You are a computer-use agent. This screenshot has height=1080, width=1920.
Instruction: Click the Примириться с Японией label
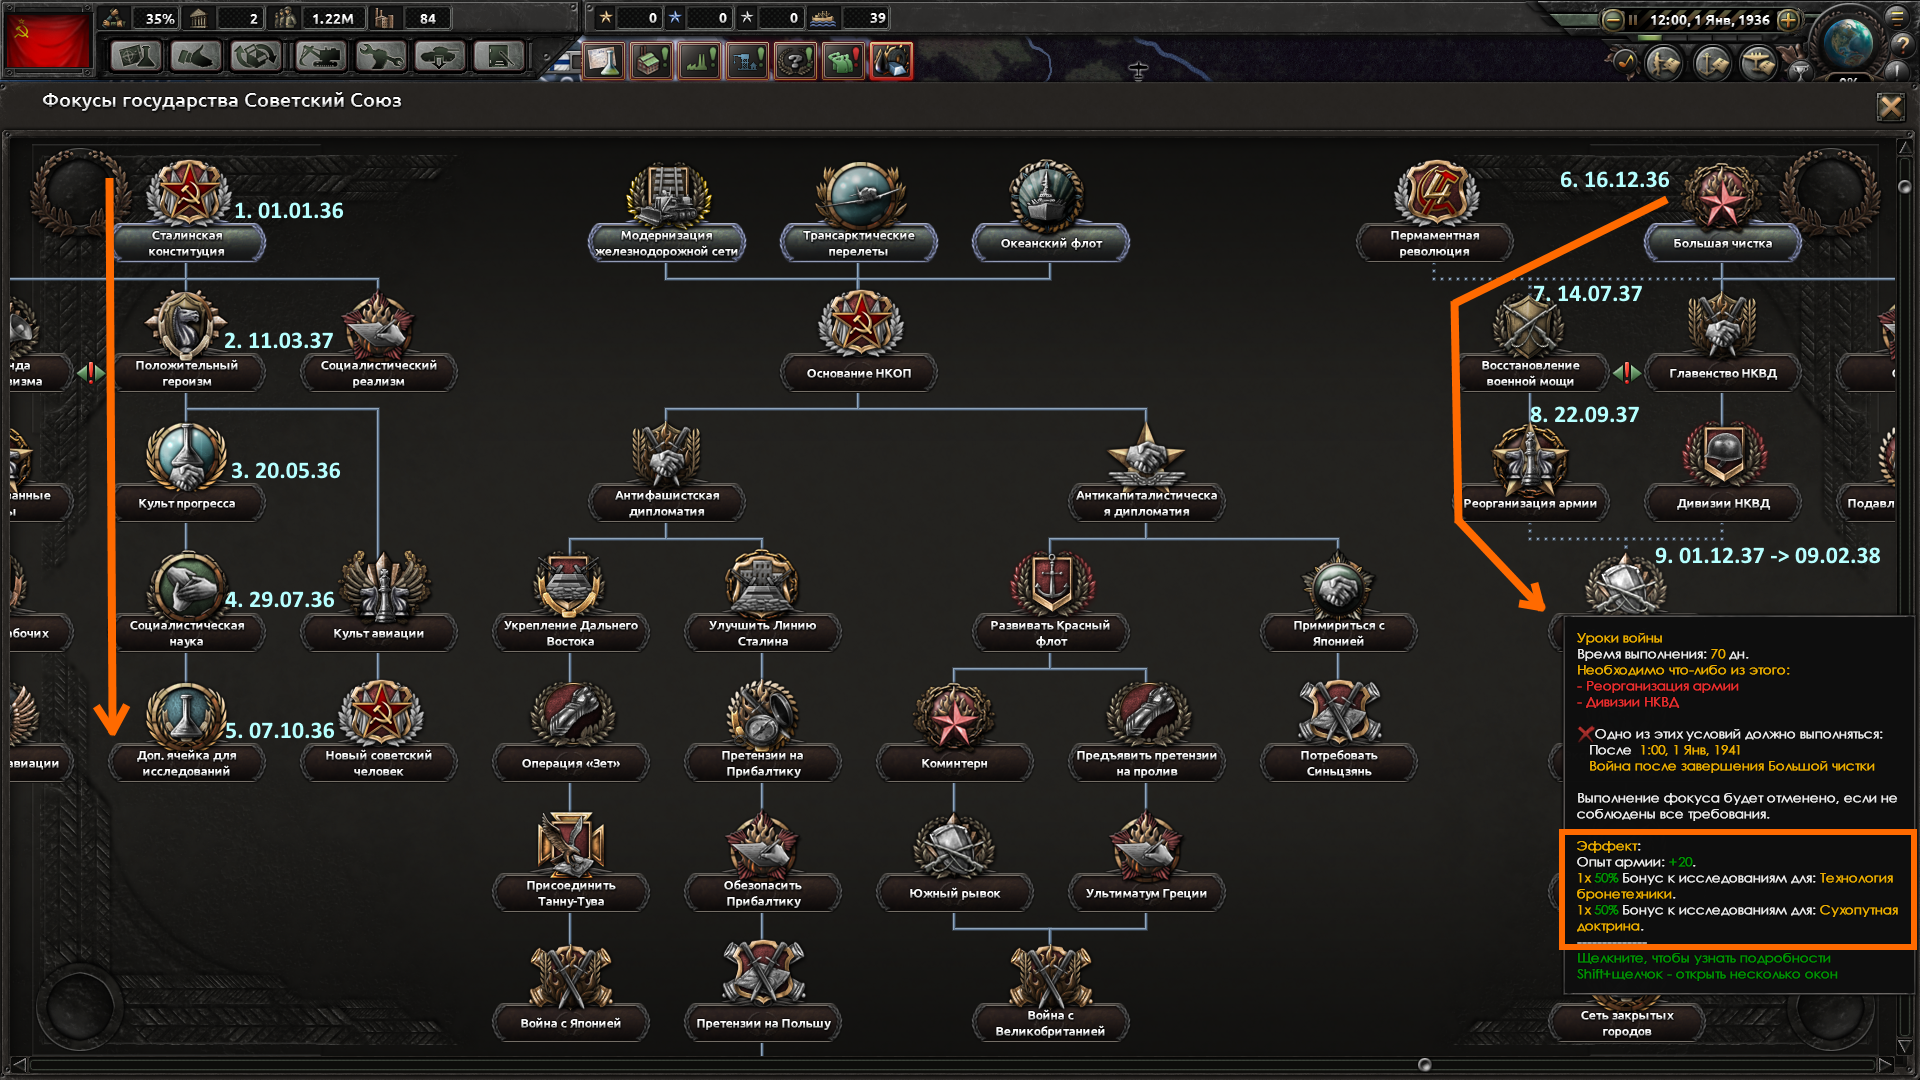[x=1338, y=633]
